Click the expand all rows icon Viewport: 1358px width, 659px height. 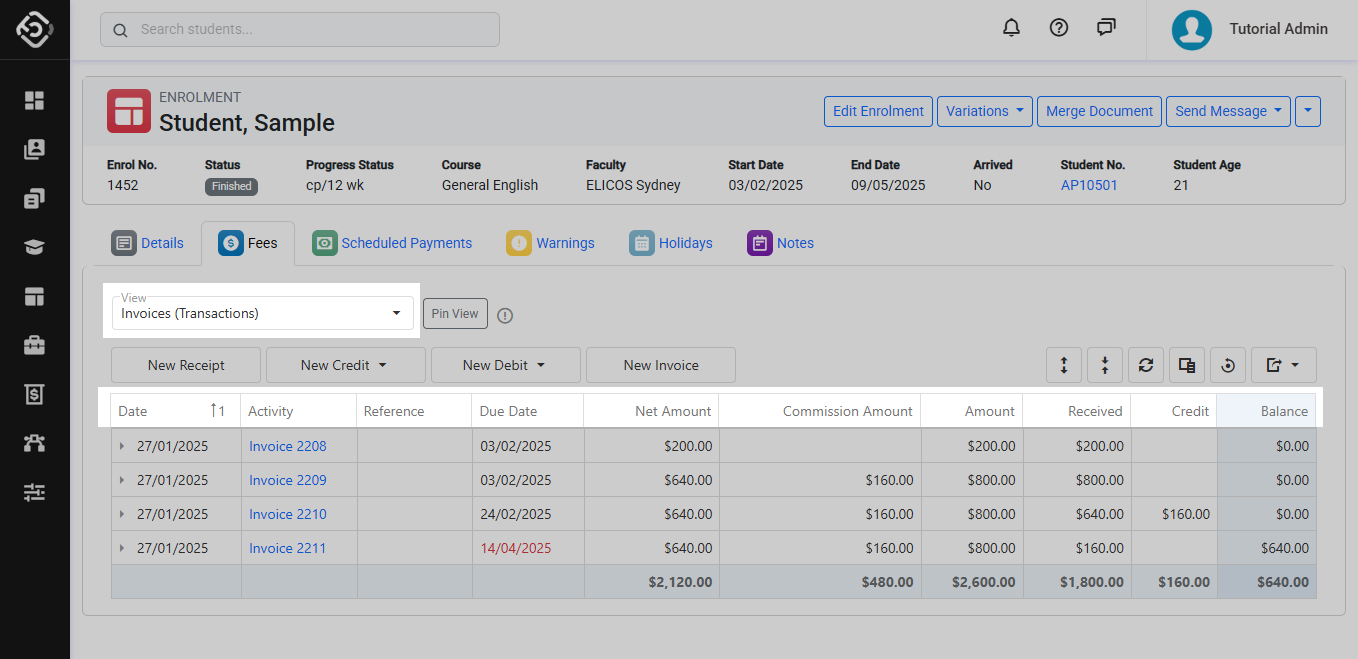1064,365
